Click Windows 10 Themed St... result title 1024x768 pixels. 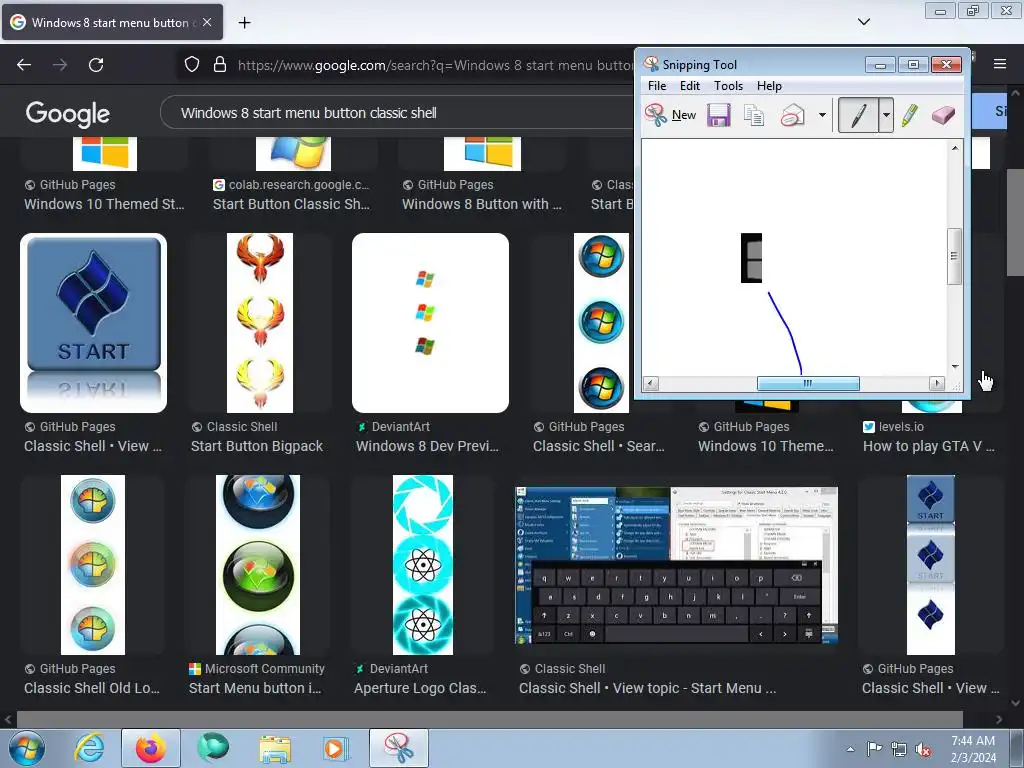104,204
